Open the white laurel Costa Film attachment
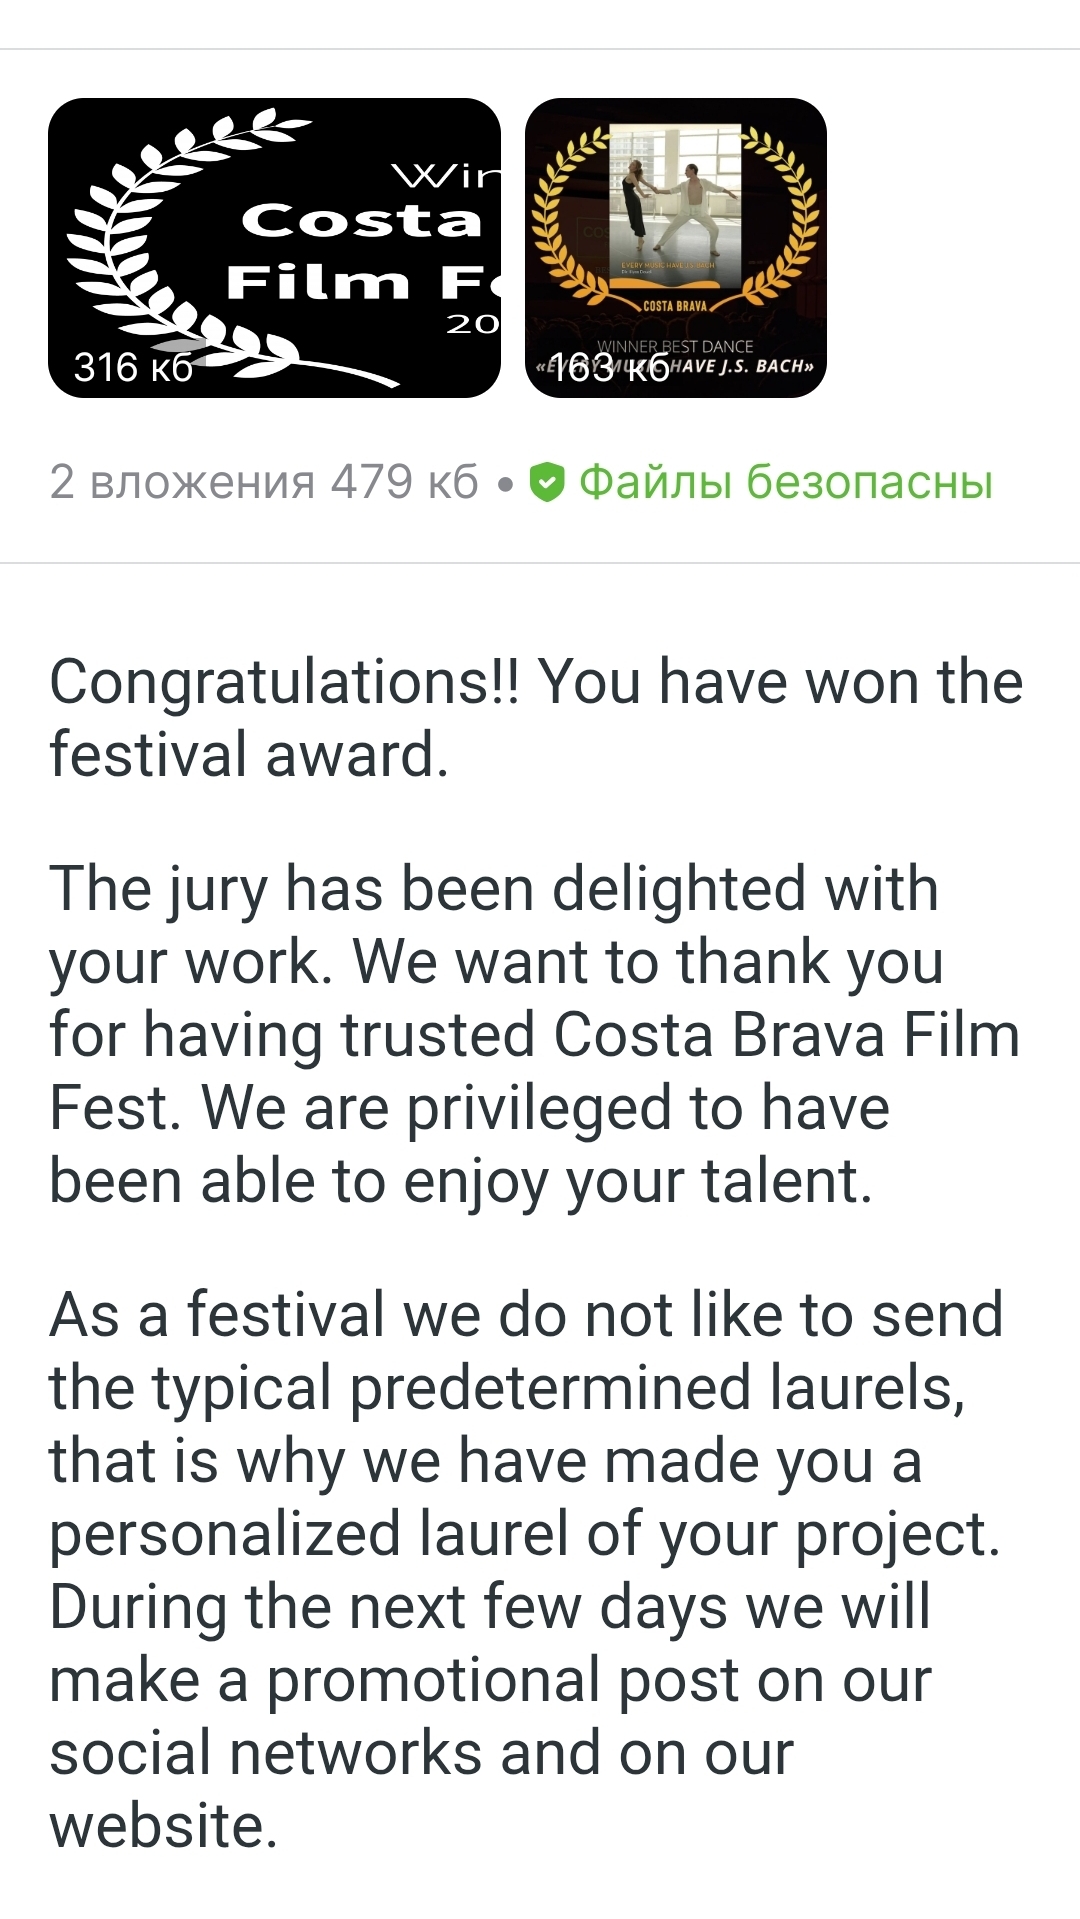The image size is (1080, 1919). (x=274, y=247)
